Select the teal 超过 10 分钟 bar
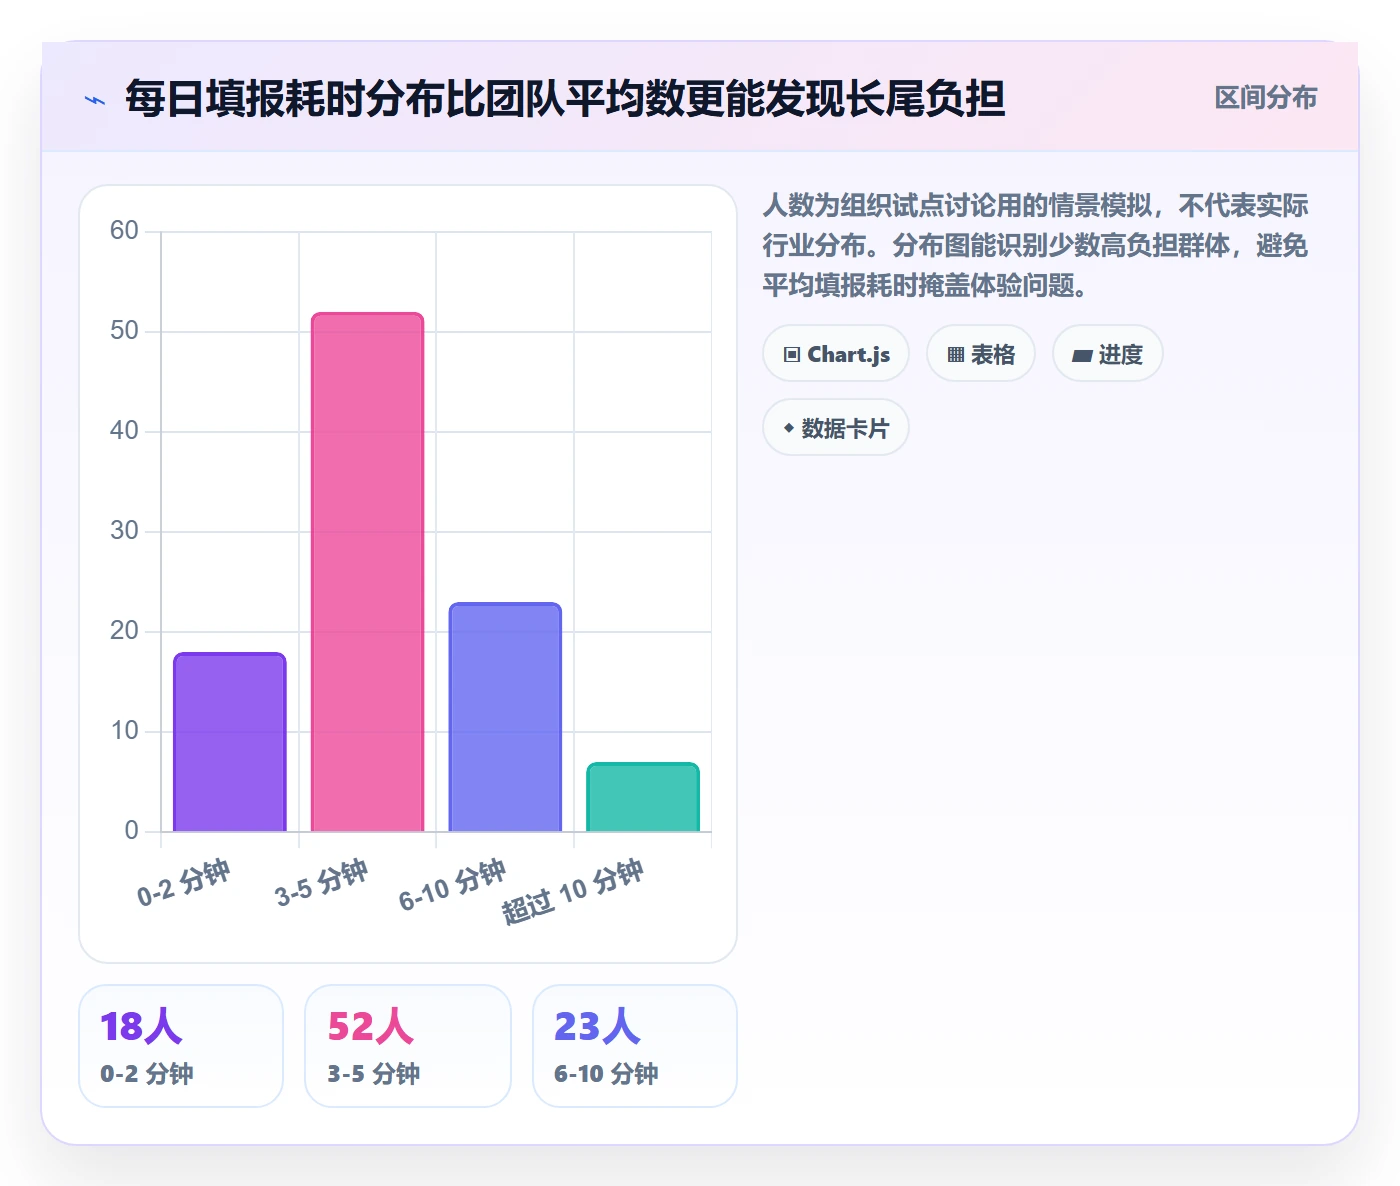1400x1186 pixels. point(643,797)
